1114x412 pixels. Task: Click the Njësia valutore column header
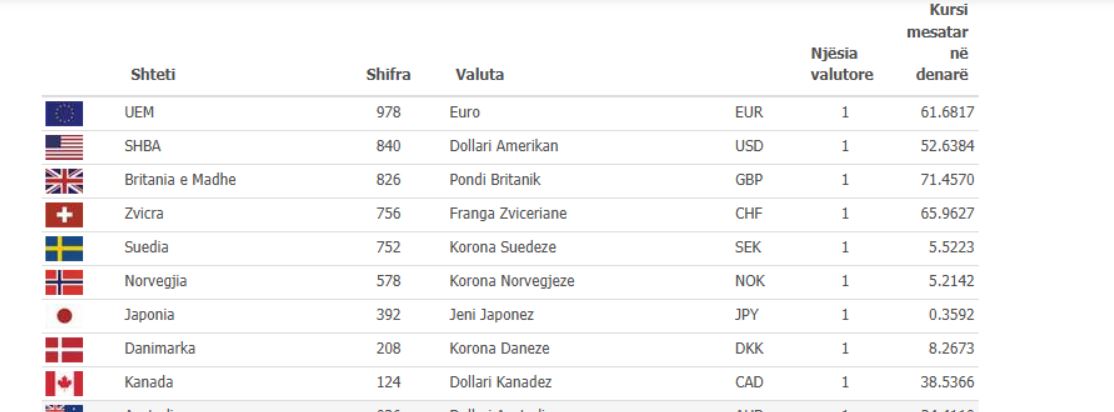pos(841,64)
